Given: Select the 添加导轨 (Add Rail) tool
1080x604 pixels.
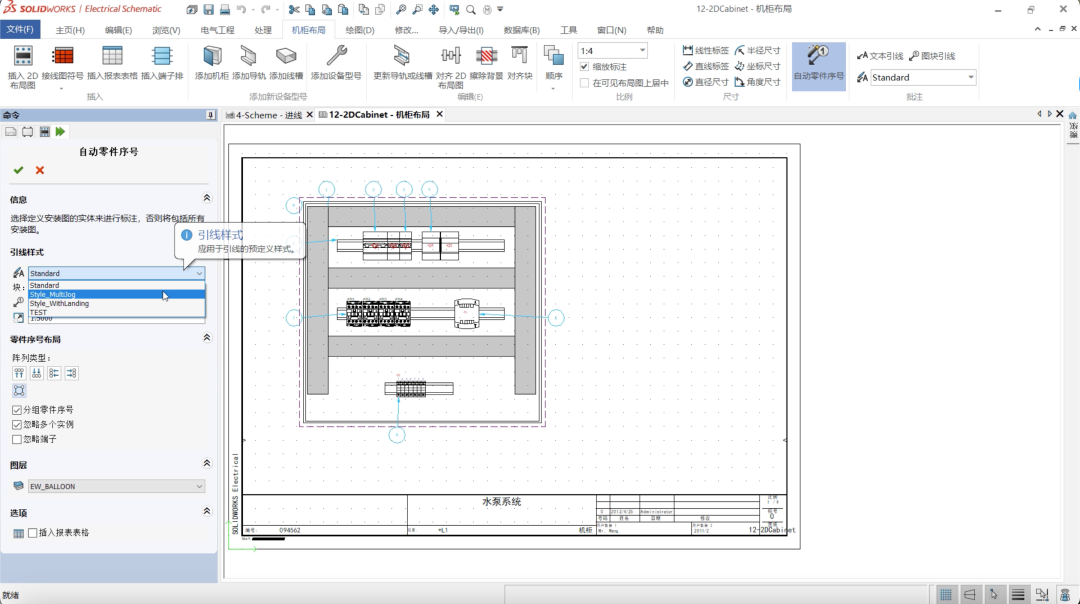Looking at the screenshot, I should point(247,57).
